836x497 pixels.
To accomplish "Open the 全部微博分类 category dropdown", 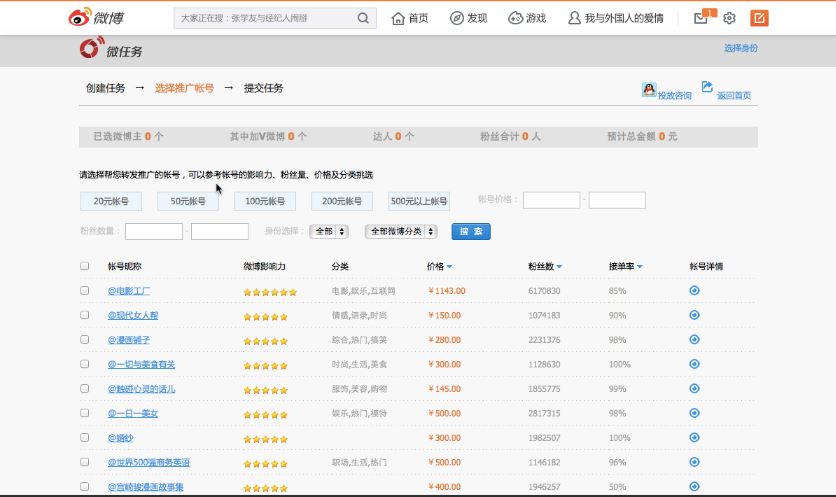I will tap(401, 231).
